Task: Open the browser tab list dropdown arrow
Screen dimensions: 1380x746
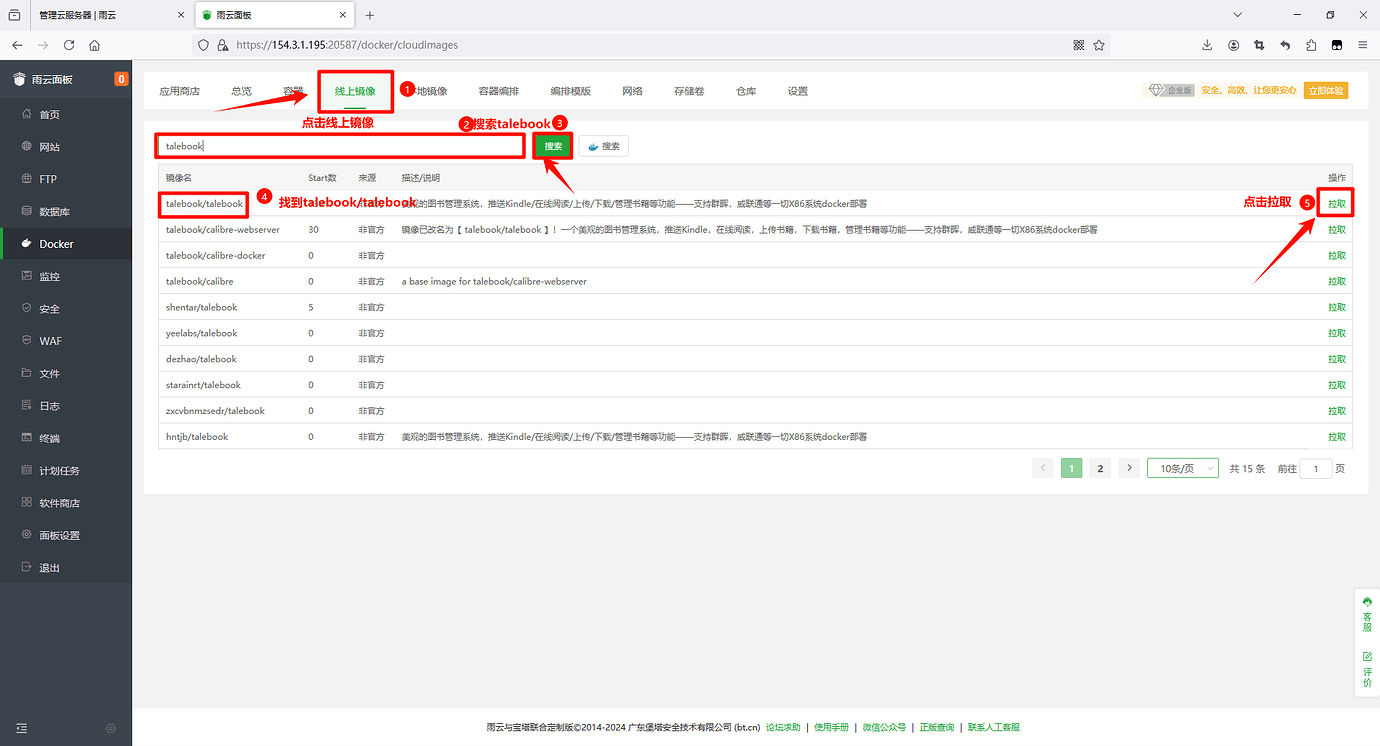Action: (1238, 15)
